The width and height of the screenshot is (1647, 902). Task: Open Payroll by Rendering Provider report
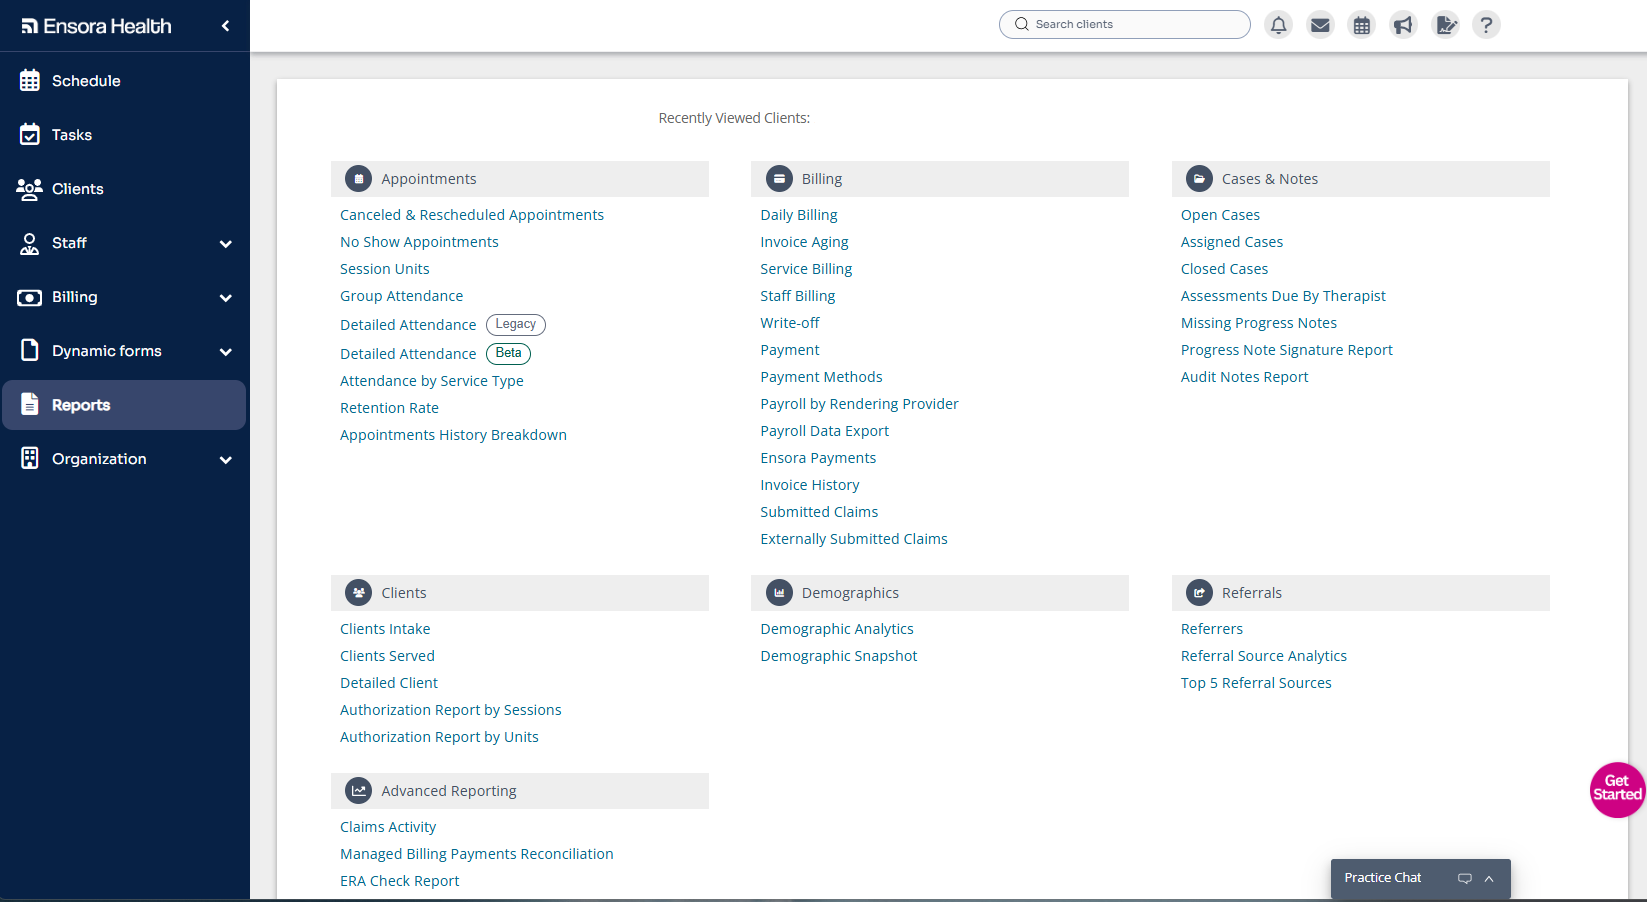click(859, 404)
